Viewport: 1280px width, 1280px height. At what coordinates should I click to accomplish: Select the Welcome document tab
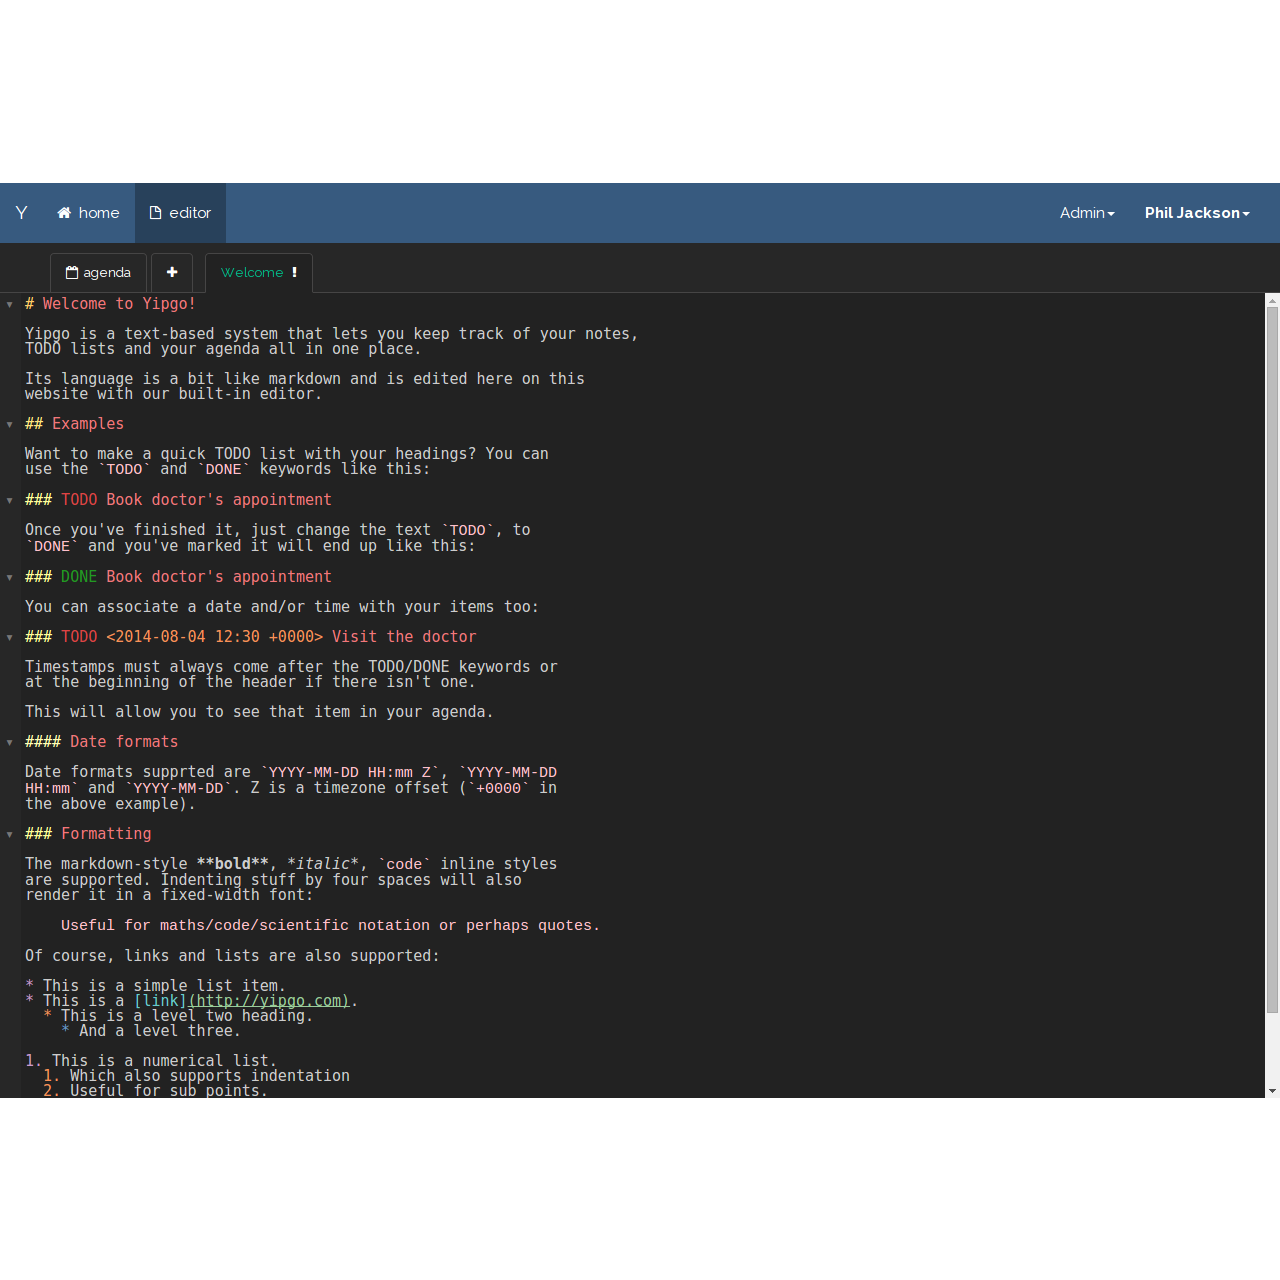pyautogui.click(x=259, y=272)
